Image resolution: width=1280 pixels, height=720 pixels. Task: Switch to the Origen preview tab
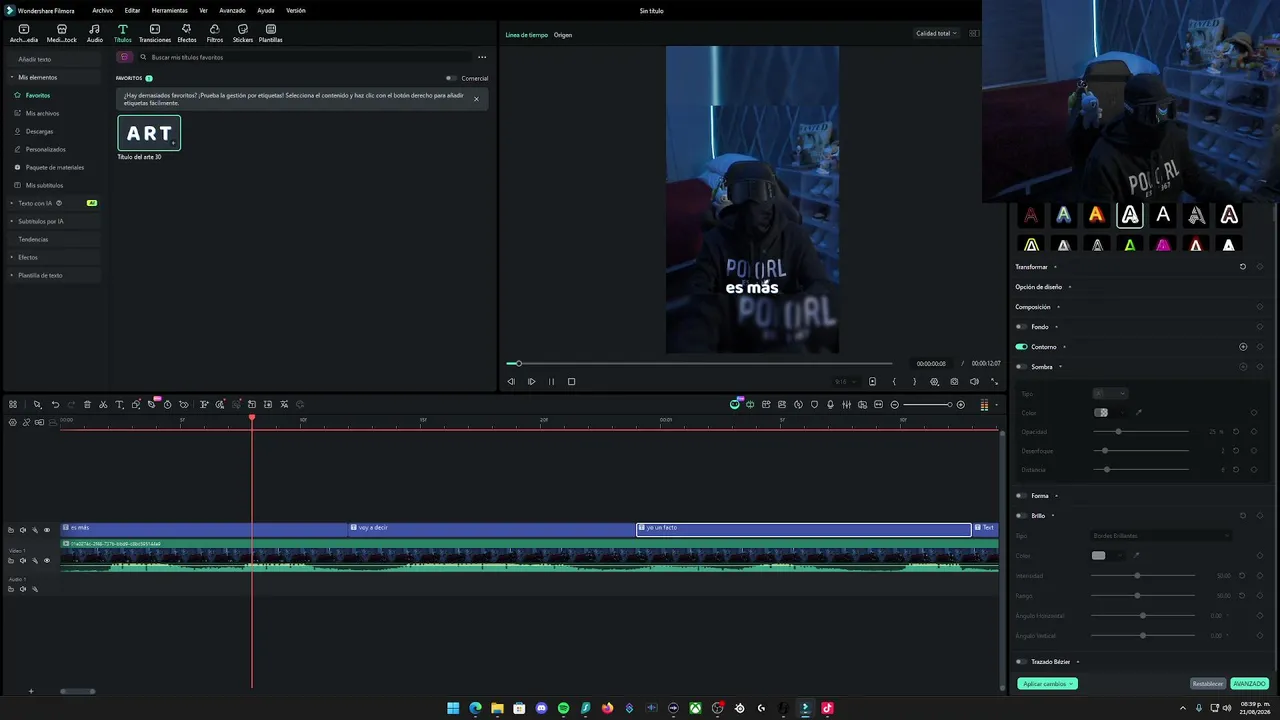[563, 35]
